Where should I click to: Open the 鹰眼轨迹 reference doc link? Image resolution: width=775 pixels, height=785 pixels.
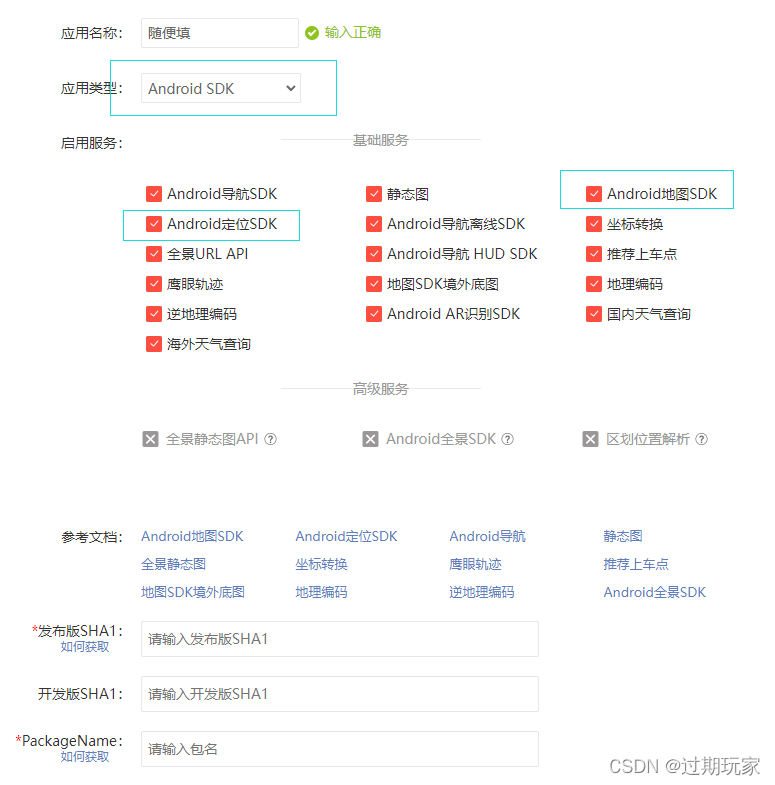pyautogui.click(x=476, y=564)
